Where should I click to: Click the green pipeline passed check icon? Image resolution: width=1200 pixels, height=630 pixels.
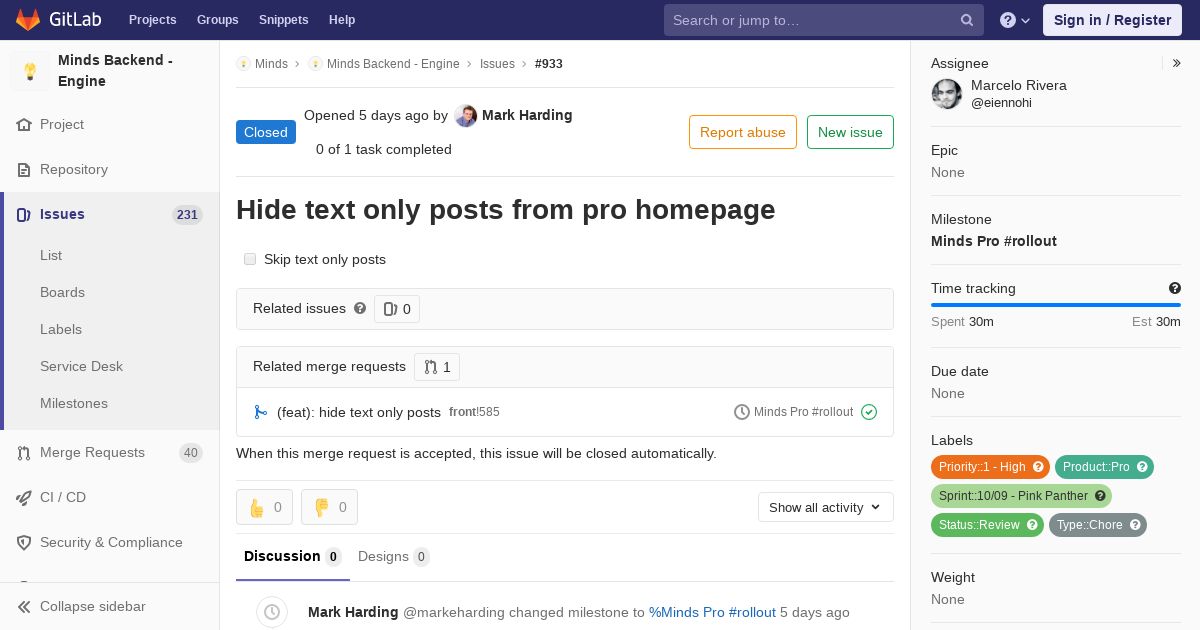coord(869,412)
